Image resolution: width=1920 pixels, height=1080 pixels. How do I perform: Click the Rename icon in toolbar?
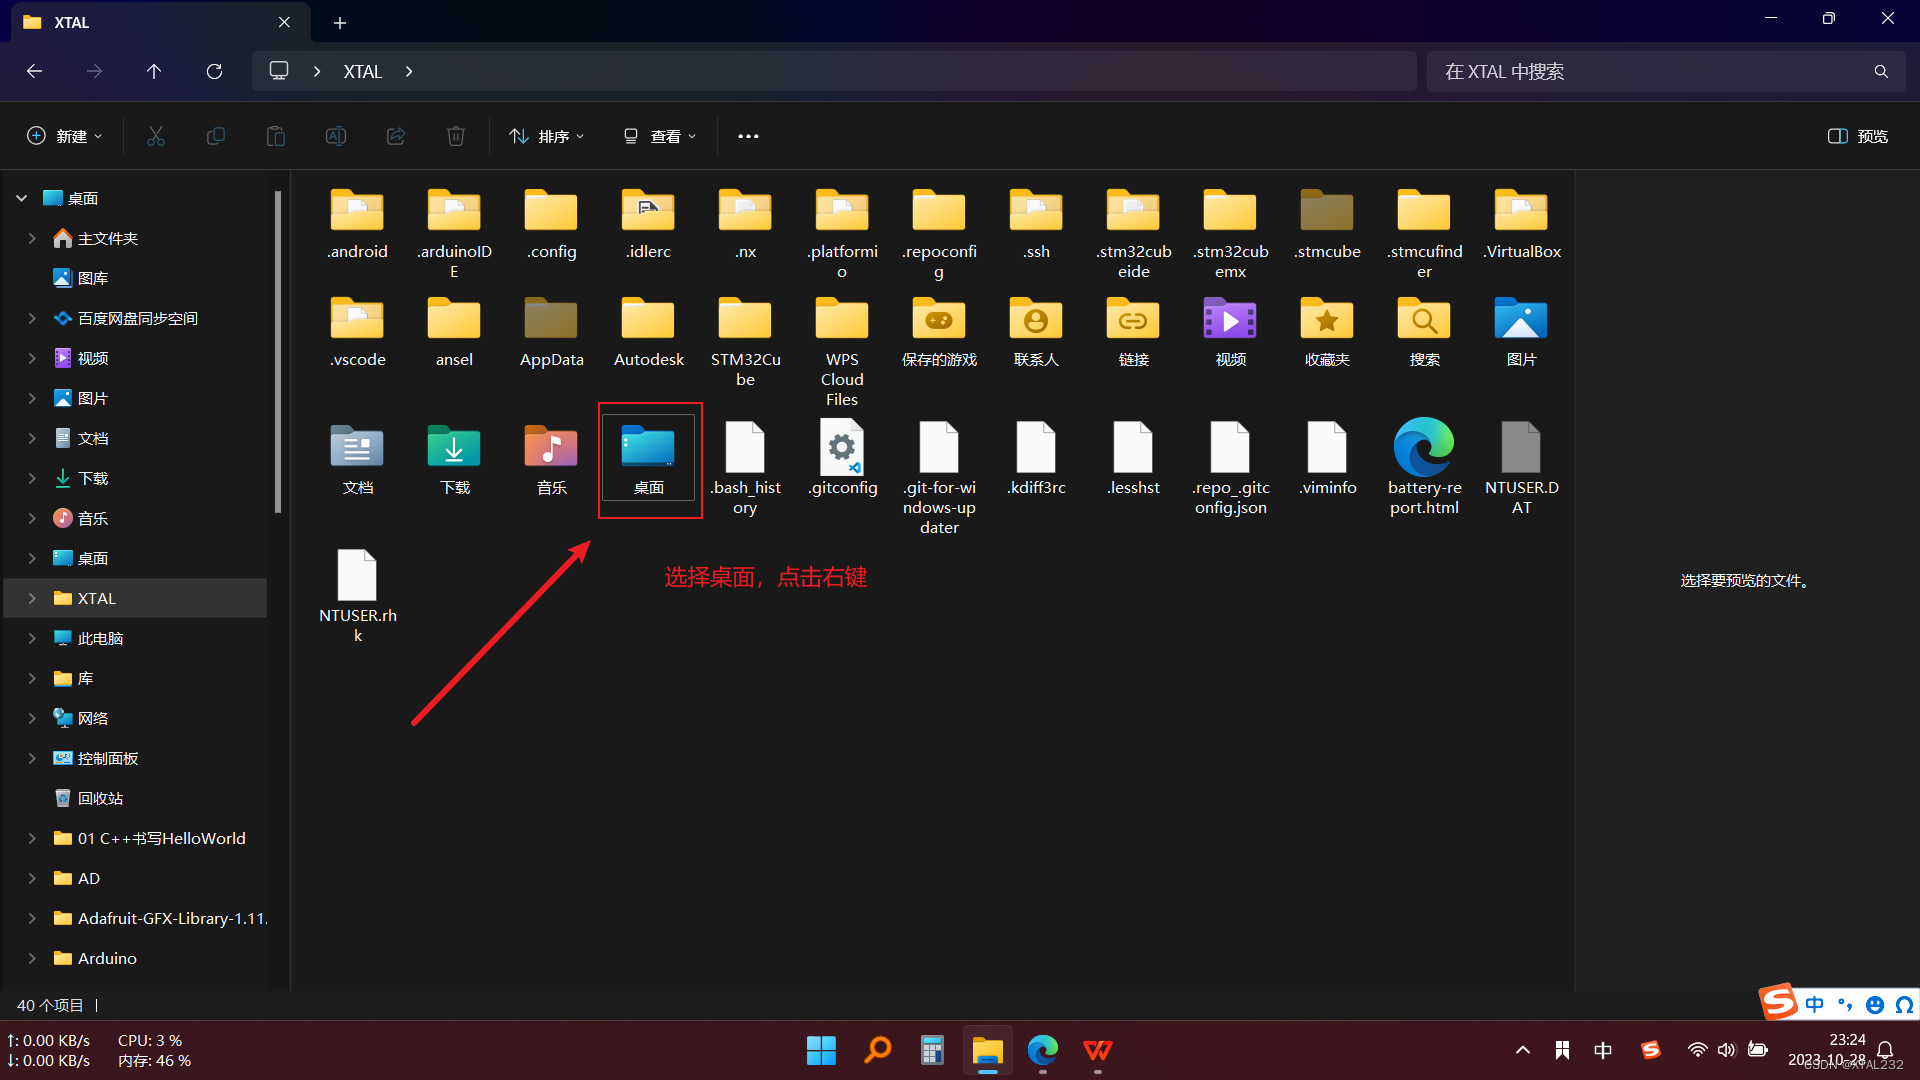point(336,136)
